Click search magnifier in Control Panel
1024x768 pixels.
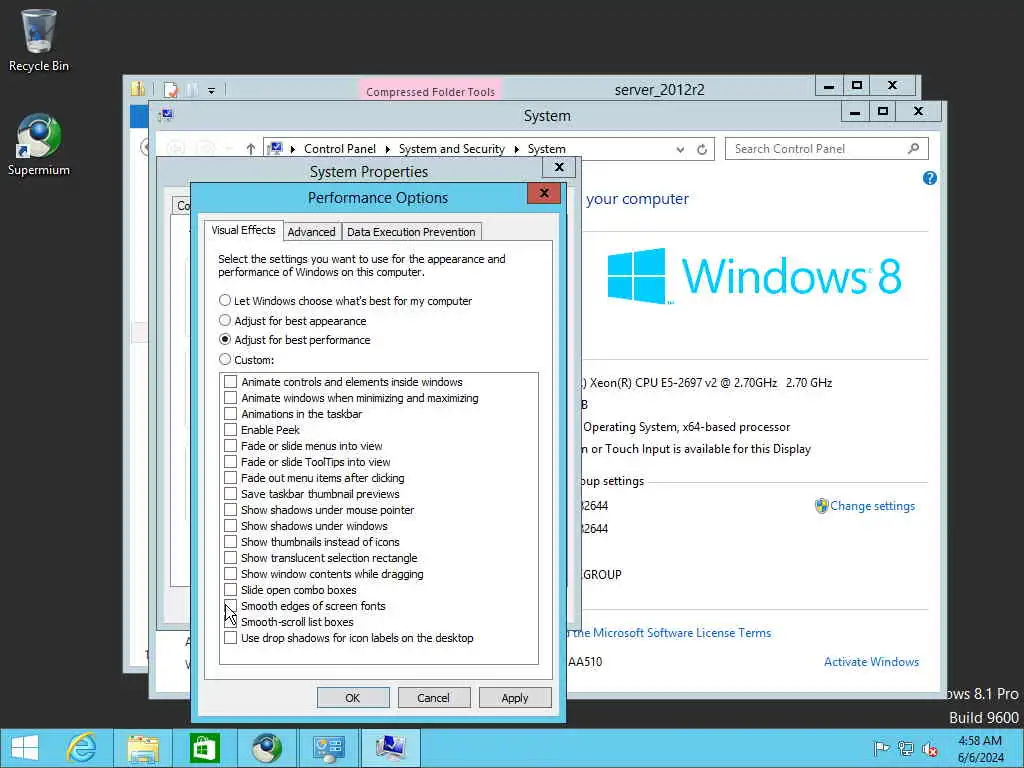tap(914, 149)
